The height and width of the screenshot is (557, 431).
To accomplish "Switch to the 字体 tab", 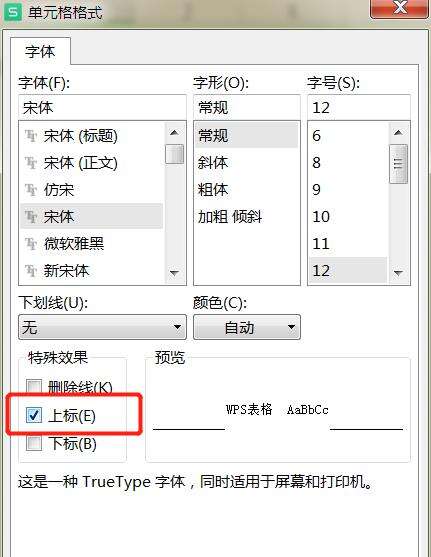I will click(40, 52).
